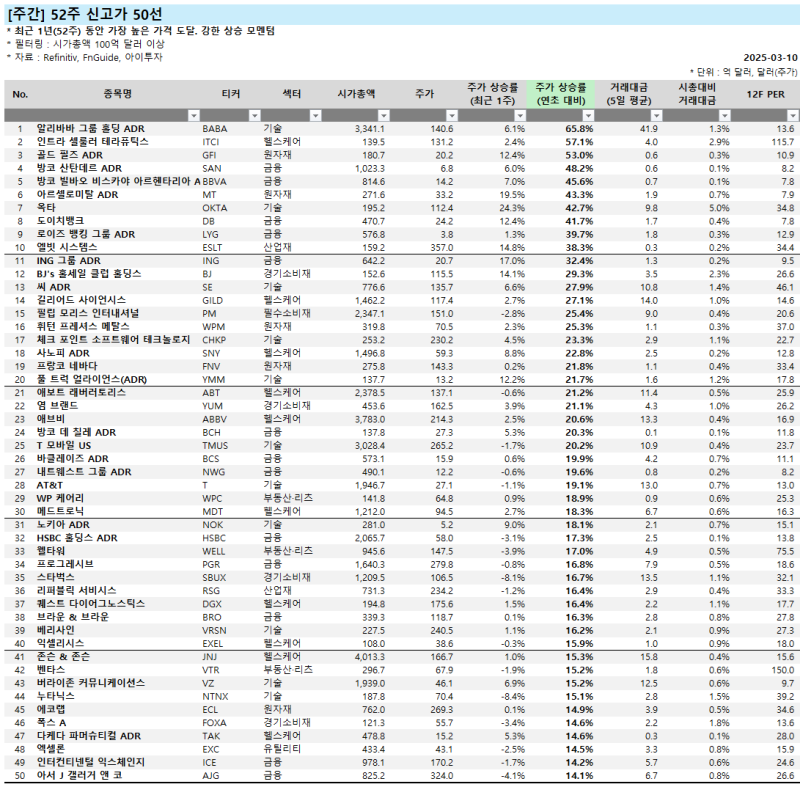
Task: Select the 알리바바 그룹 홀딩 ADR cell
Action: click(x=90, y=129)
